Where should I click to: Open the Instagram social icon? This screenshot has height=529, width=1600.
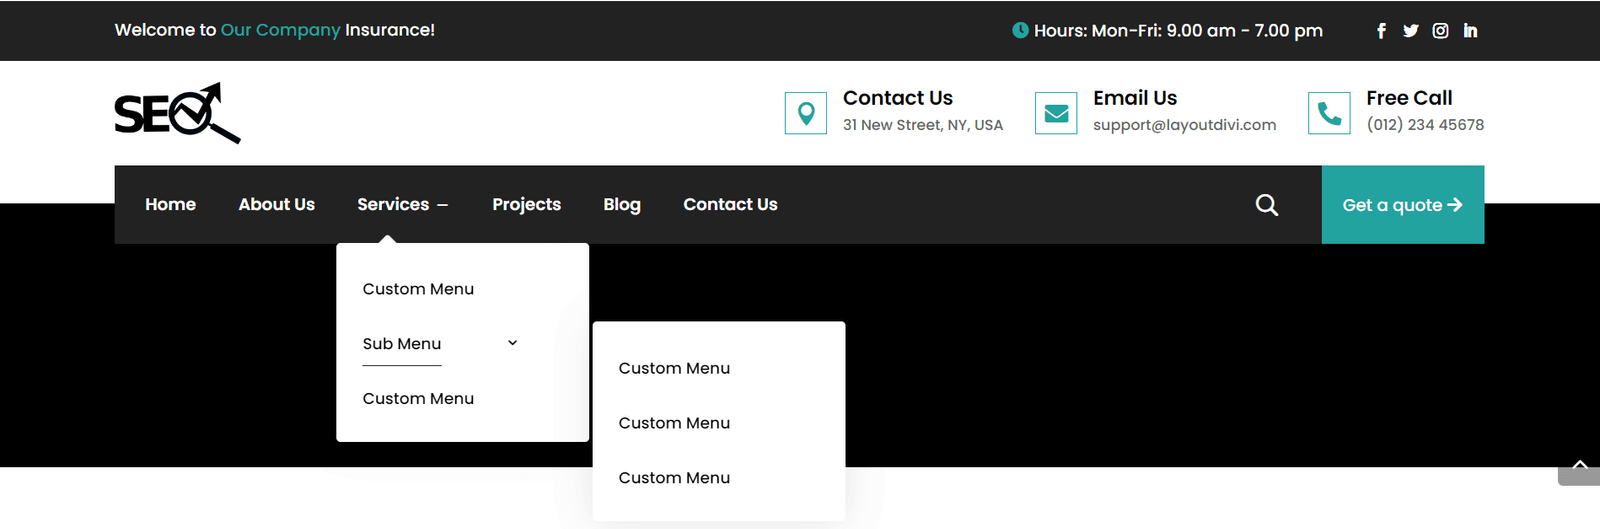coord(1440,31)
